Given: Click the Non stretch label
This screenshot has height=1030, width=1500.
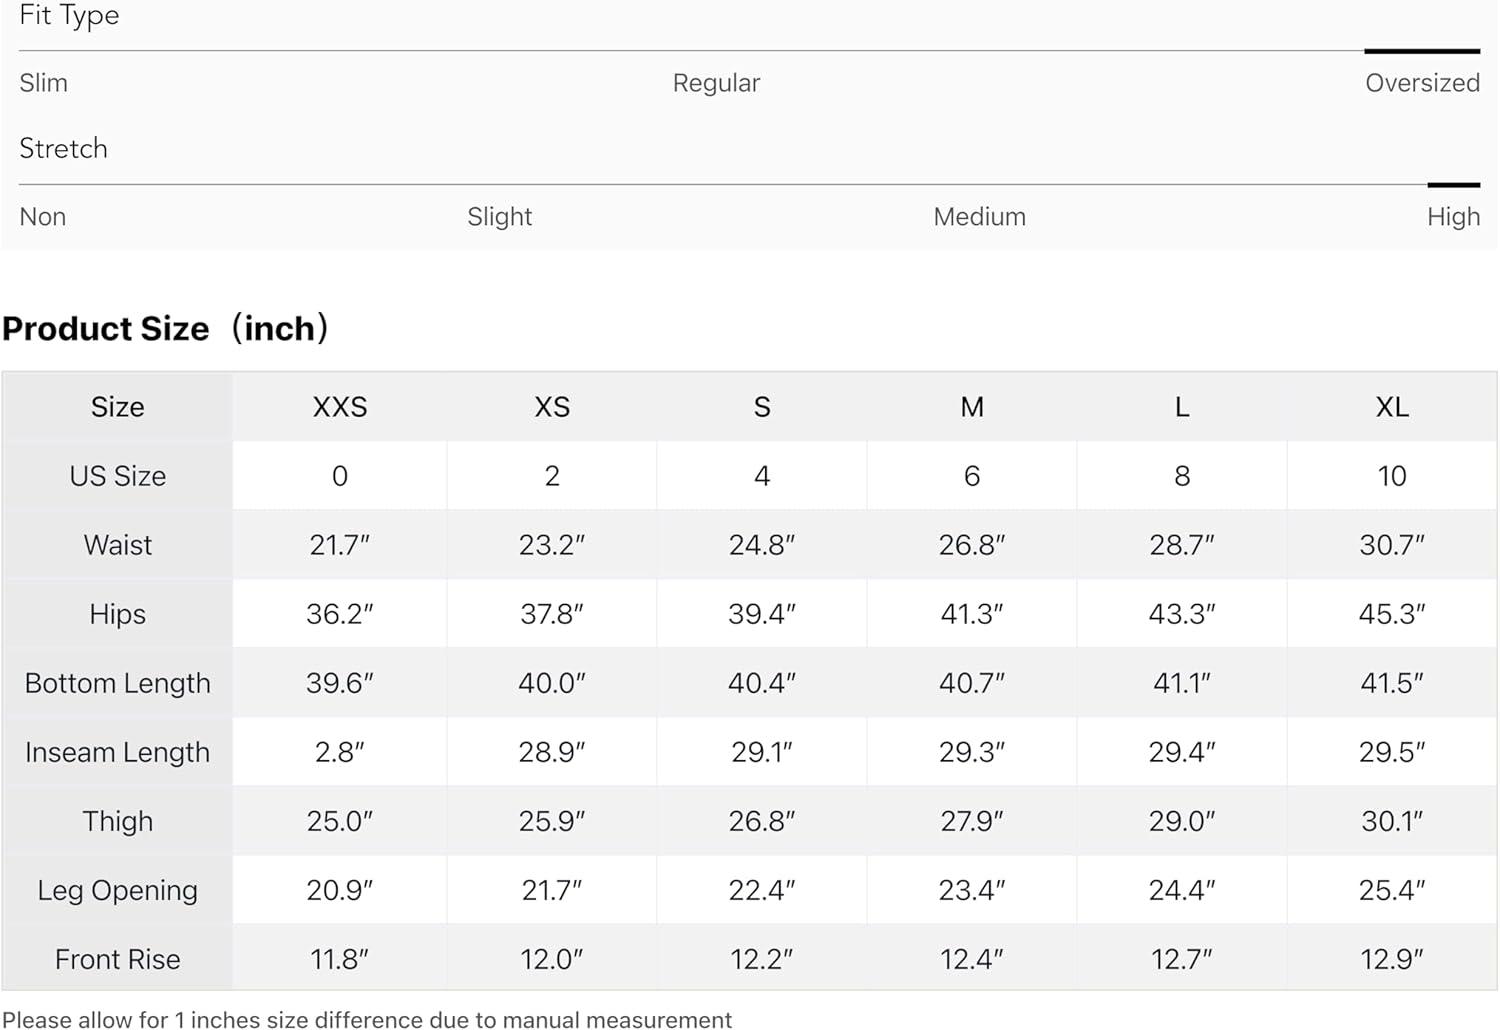Looking at the screenshot, I should (43, 217).
